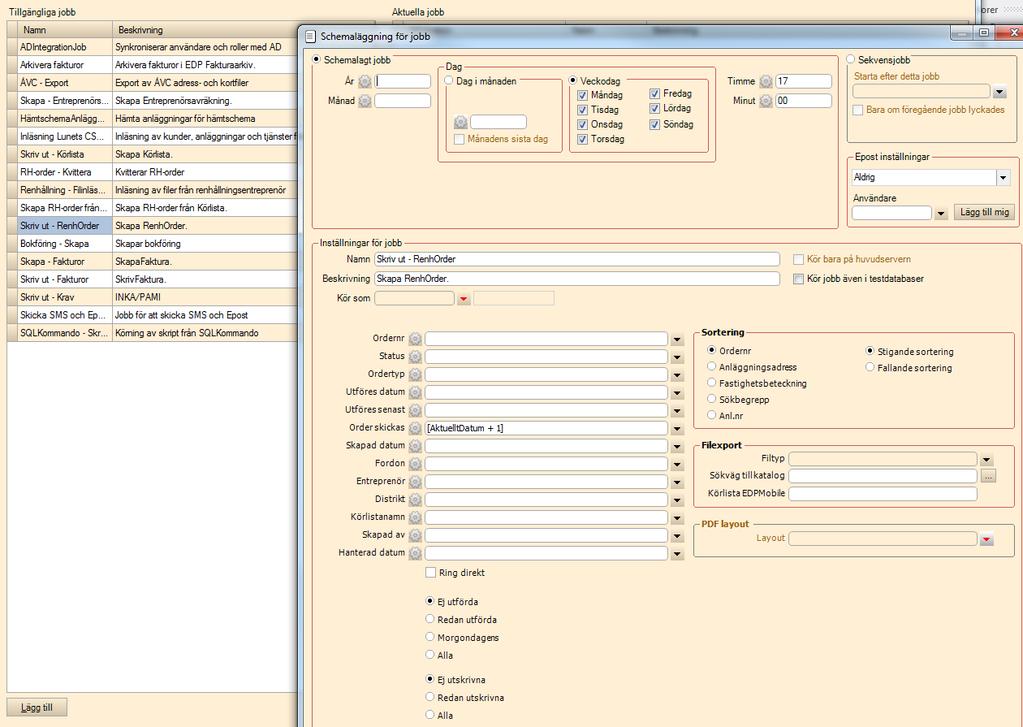The height and width of the screenshot is (727, 1023).
Task: Click the gear icon of the Ordernr filter
Action: [415, 339]
